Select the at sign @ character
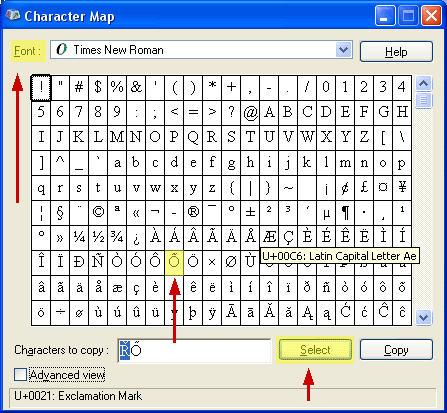This screenshot has height=413, width=447. coord(250,113)
